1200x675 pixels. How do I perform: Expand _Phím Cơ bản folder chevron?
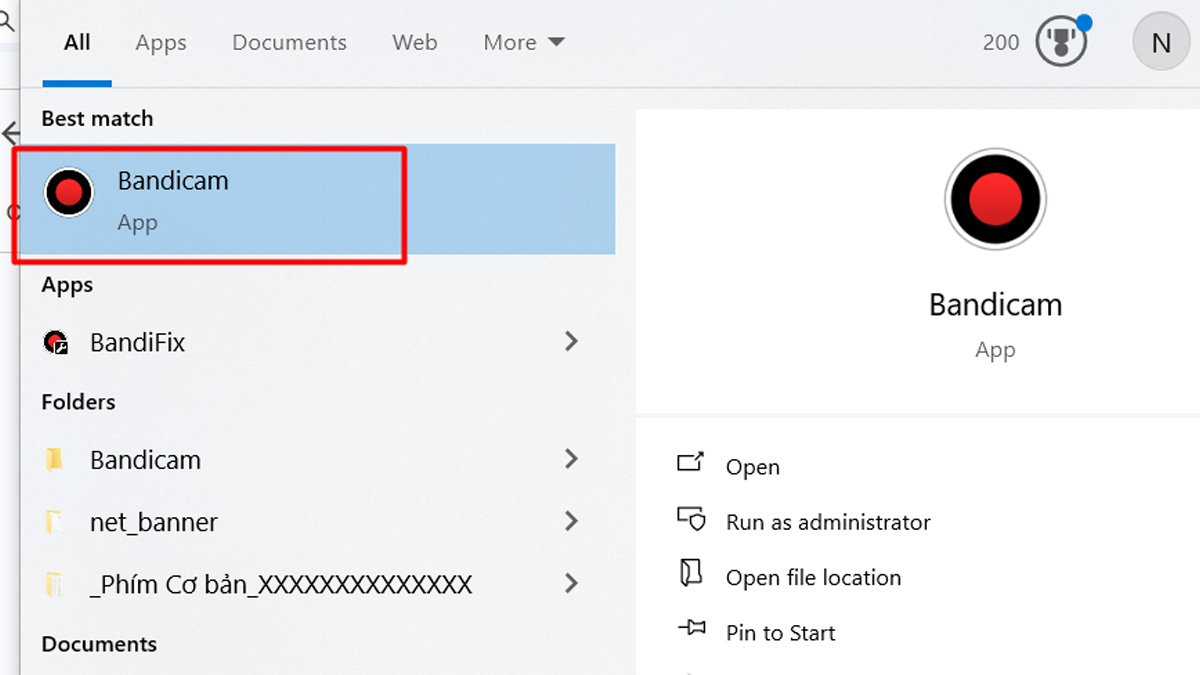tap(571, 582)
